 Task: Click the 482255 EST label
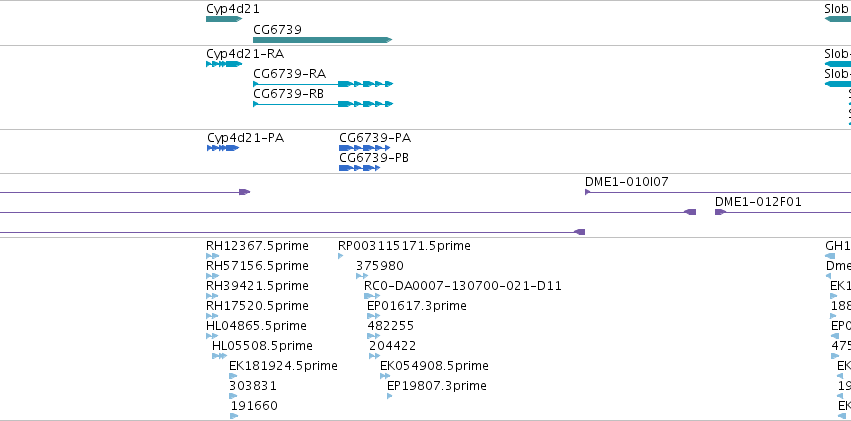click(391, 326)
